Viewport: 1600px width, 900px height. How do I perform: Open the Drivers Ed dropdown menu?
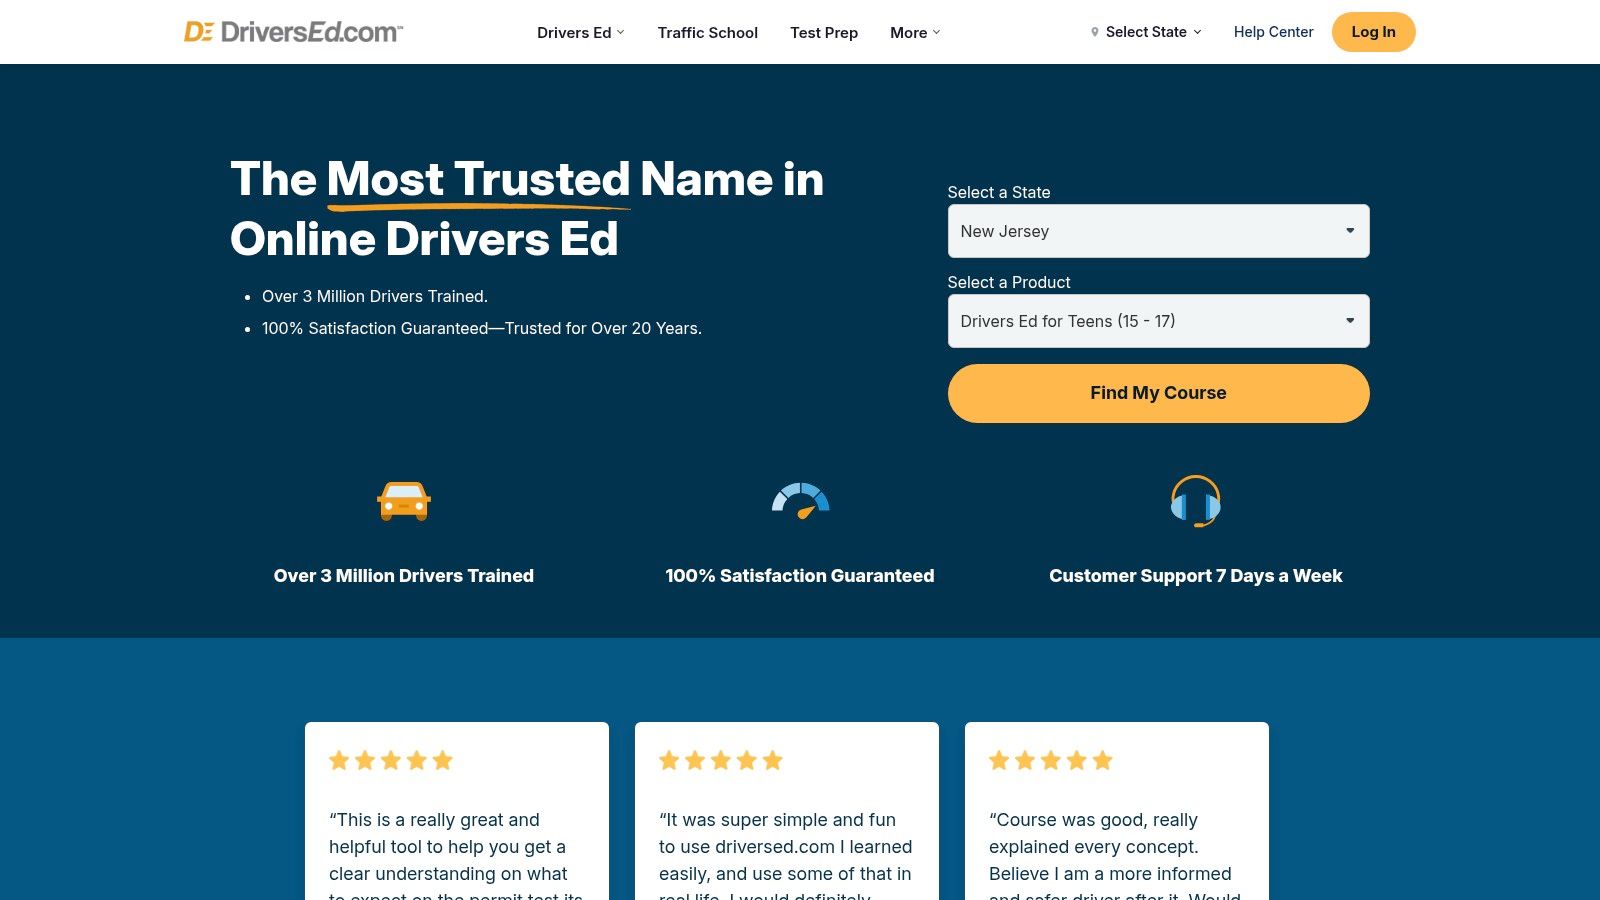pyautogui.click(x=580, y=32)
